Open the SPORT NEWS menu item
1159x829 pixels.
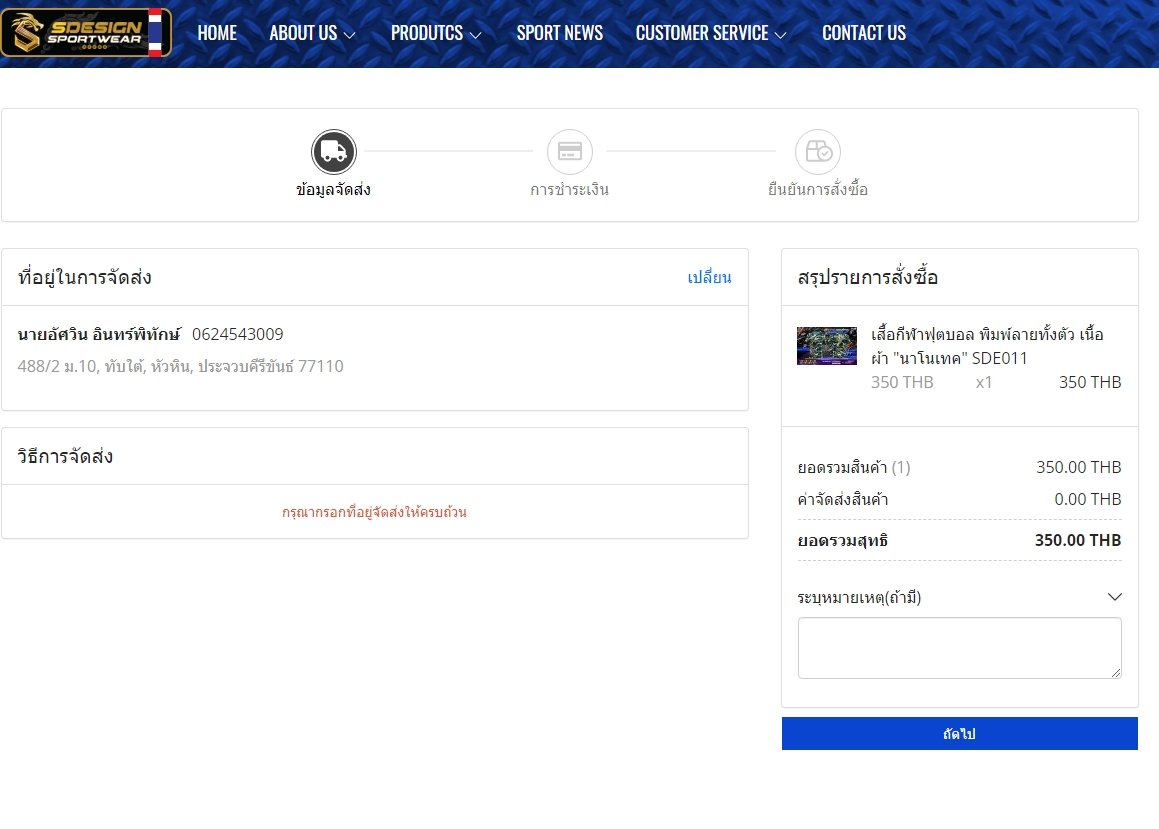559,33
